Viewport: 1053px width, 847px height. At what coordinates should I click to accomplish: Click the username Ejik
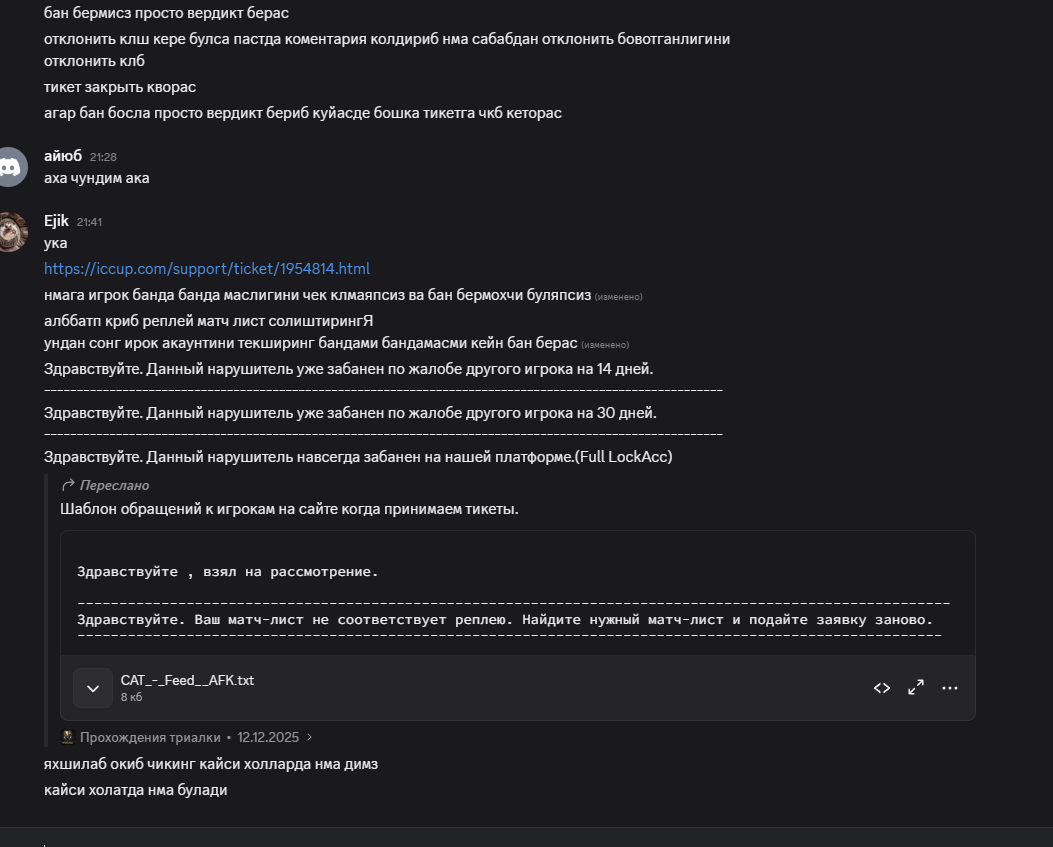click(56, 221)
